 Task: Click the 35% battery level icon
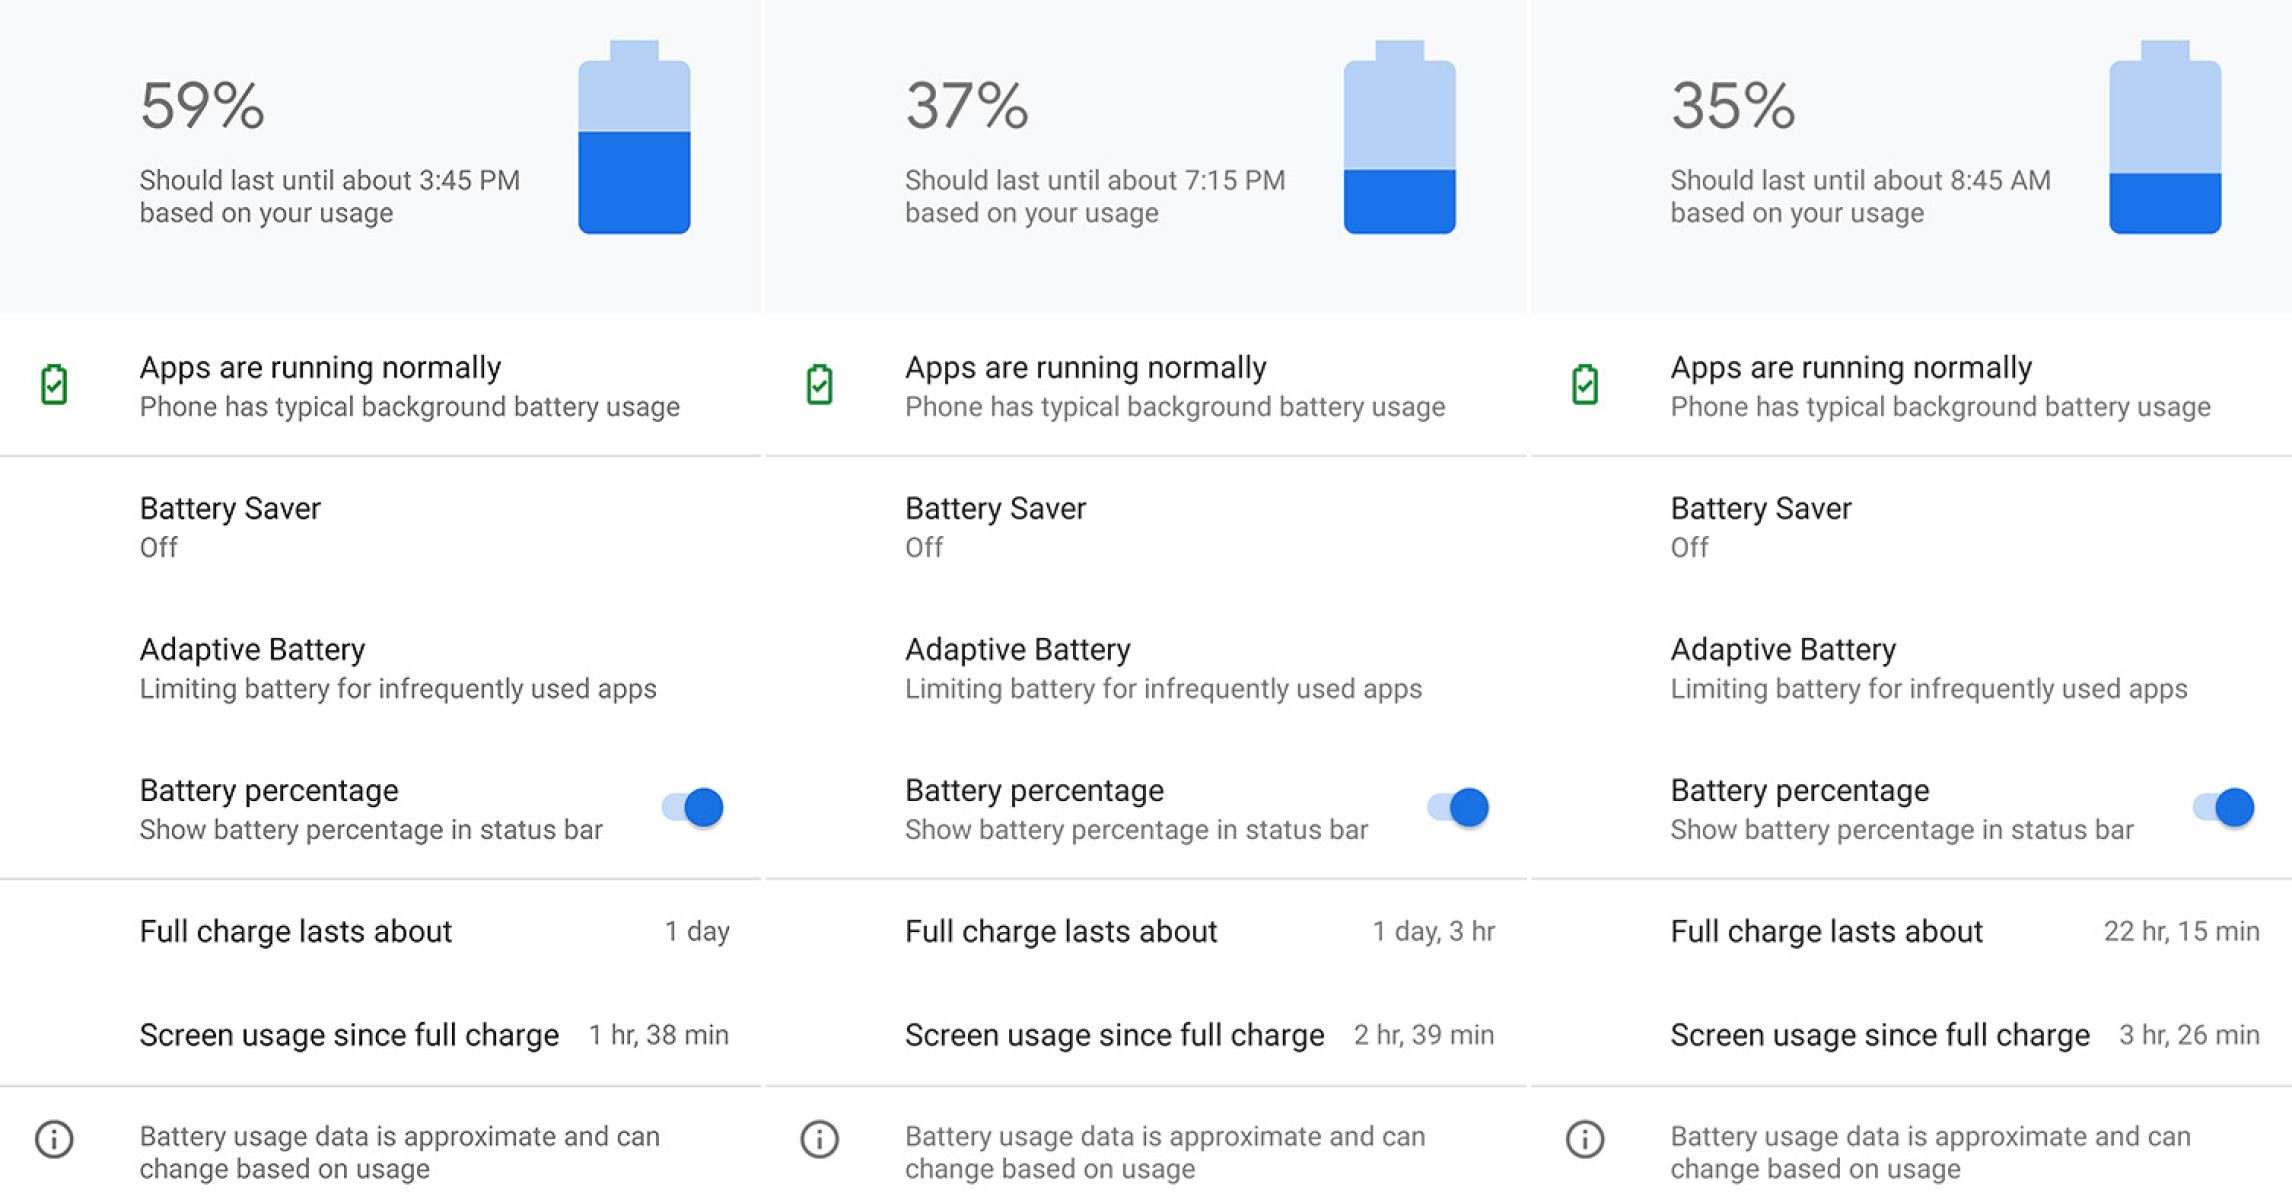pyautogui.click(x=2165, y=138)
